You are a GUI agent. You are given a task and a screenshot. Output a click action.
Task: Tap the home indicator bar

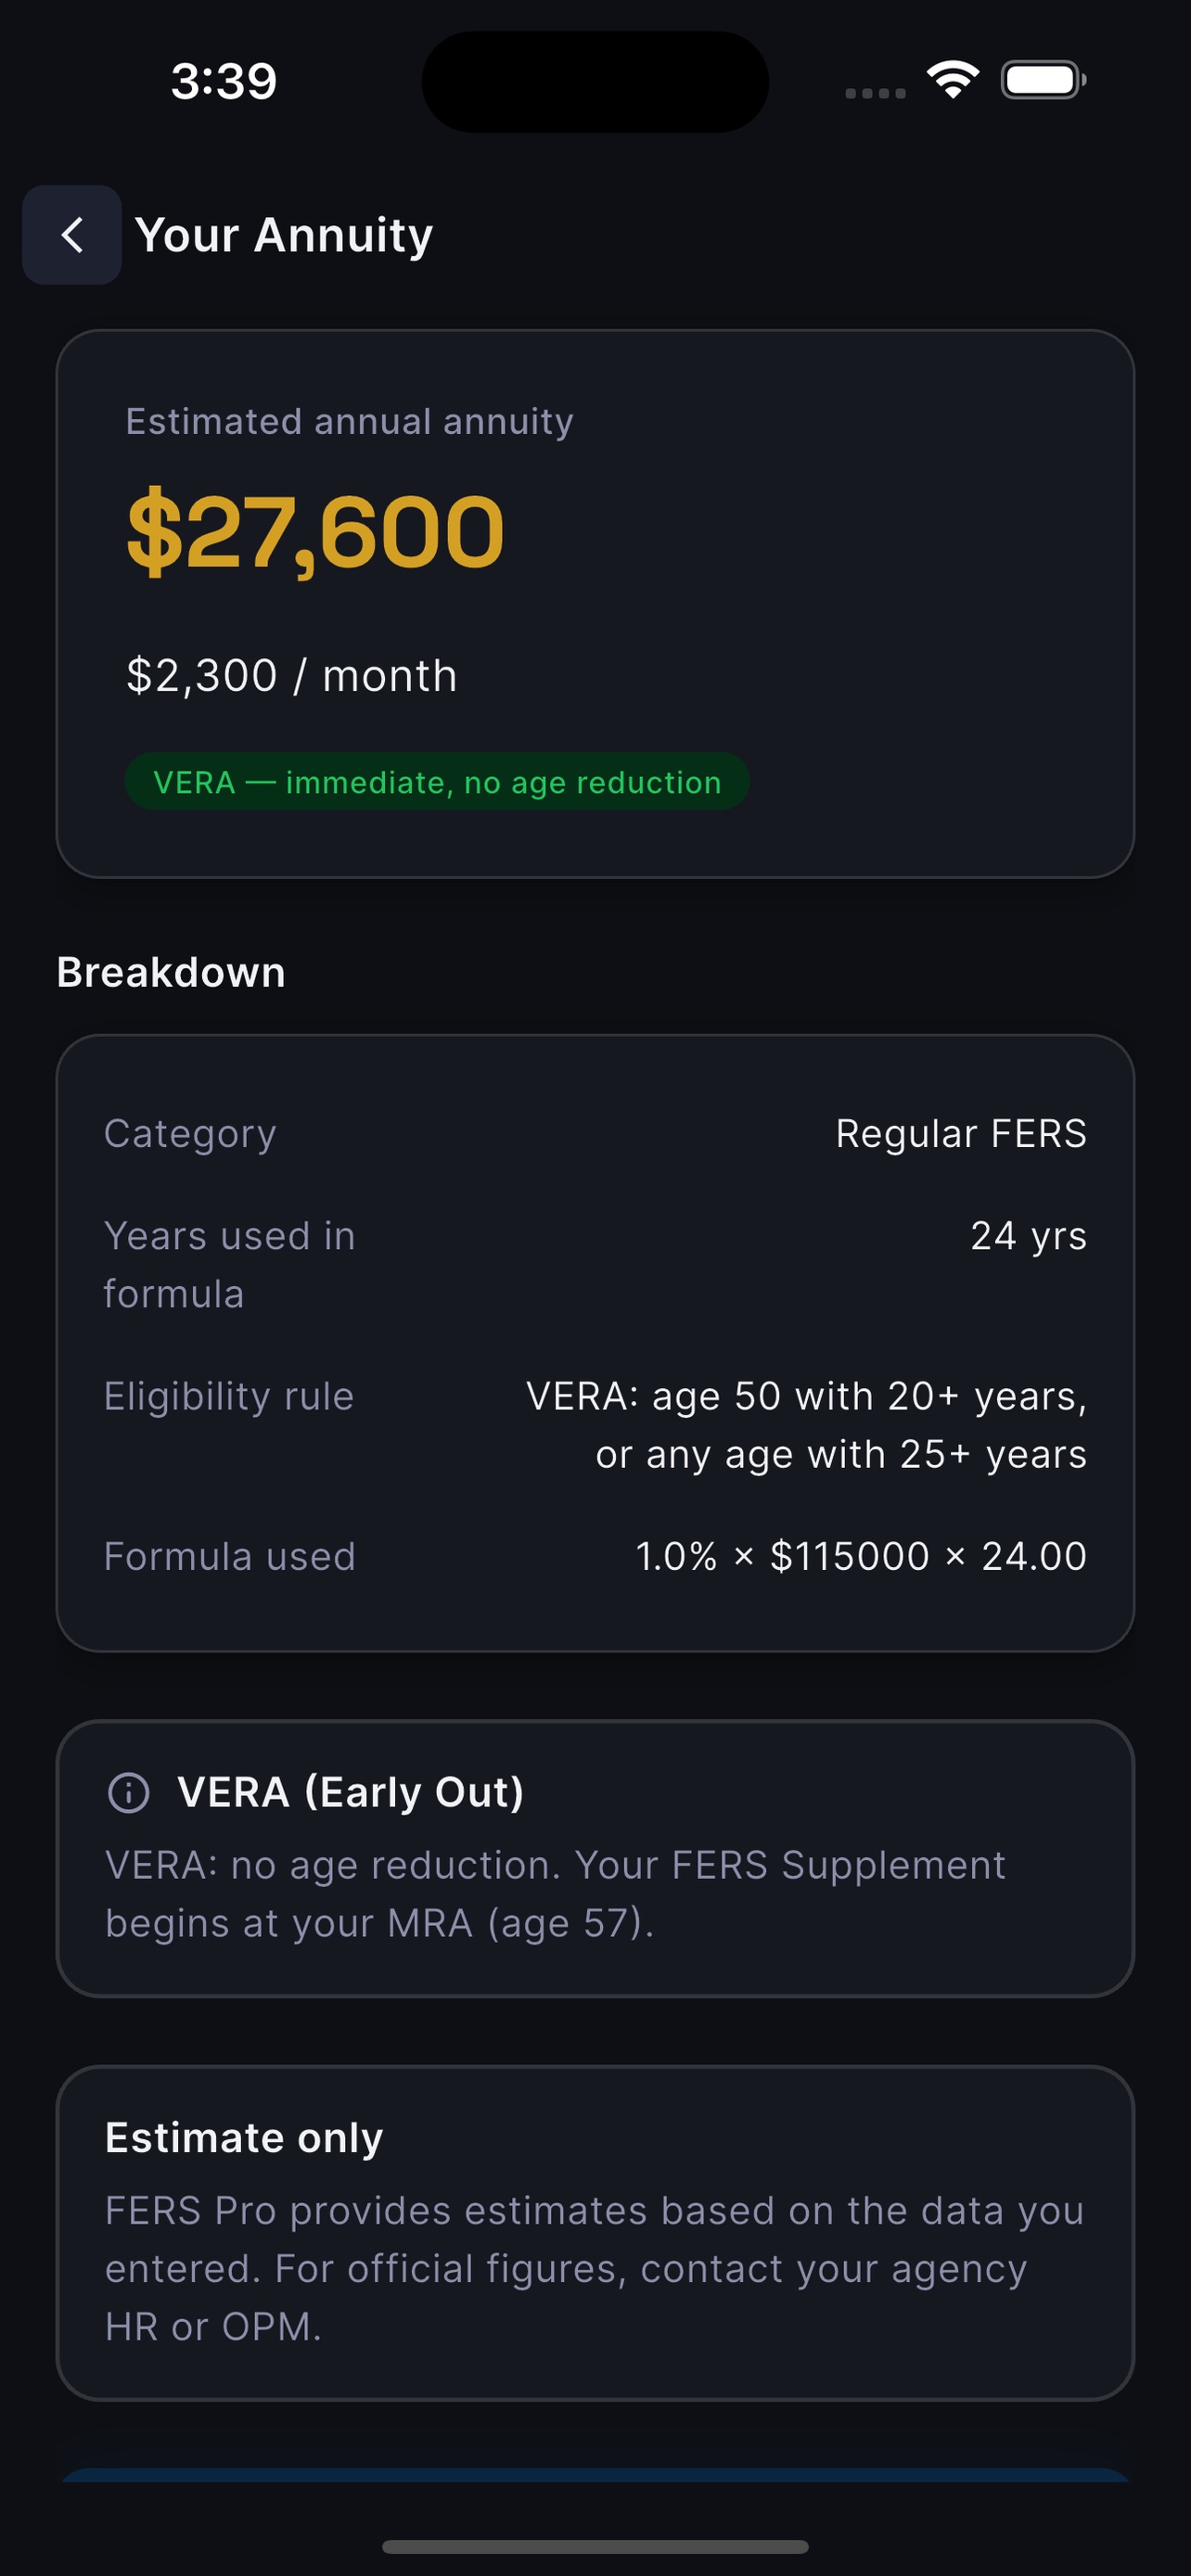595,2546
